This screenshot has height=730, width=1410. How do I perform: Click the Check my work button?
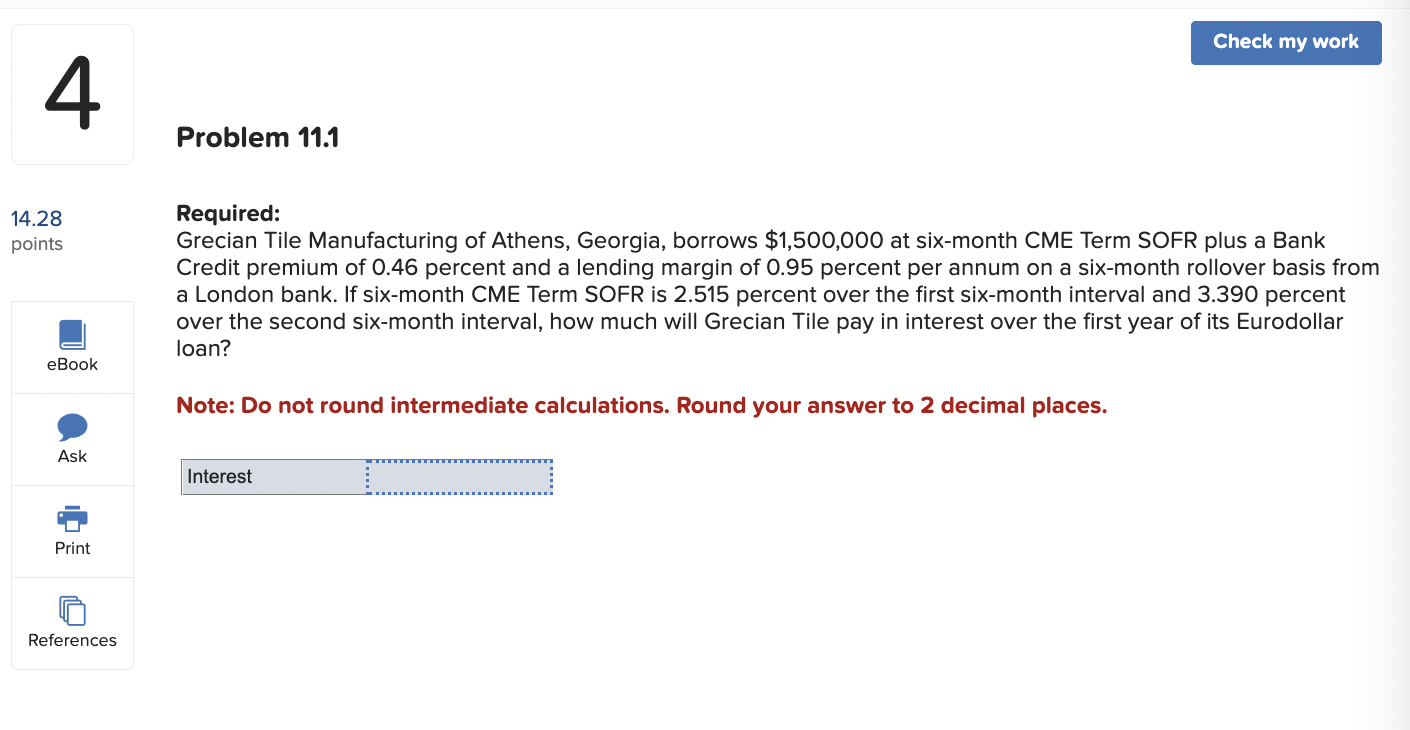point(1286,42)
